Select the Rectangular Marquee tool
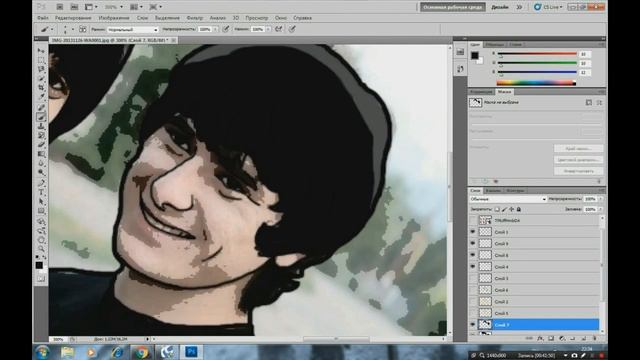This screenshot has height=360, width=640. point(41,60)
